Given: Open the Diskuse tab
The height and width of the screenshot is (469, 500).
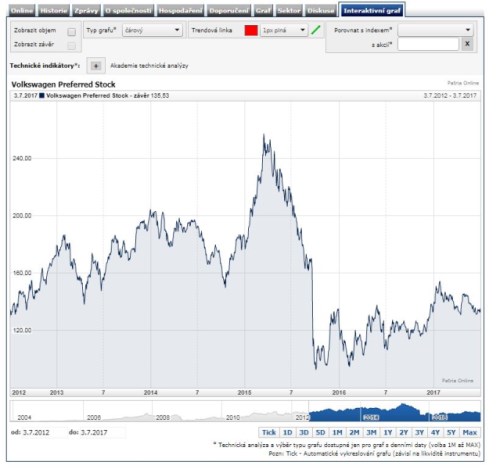Looking at the screenshot, I should pyautogui.click(x=320, y=11).
